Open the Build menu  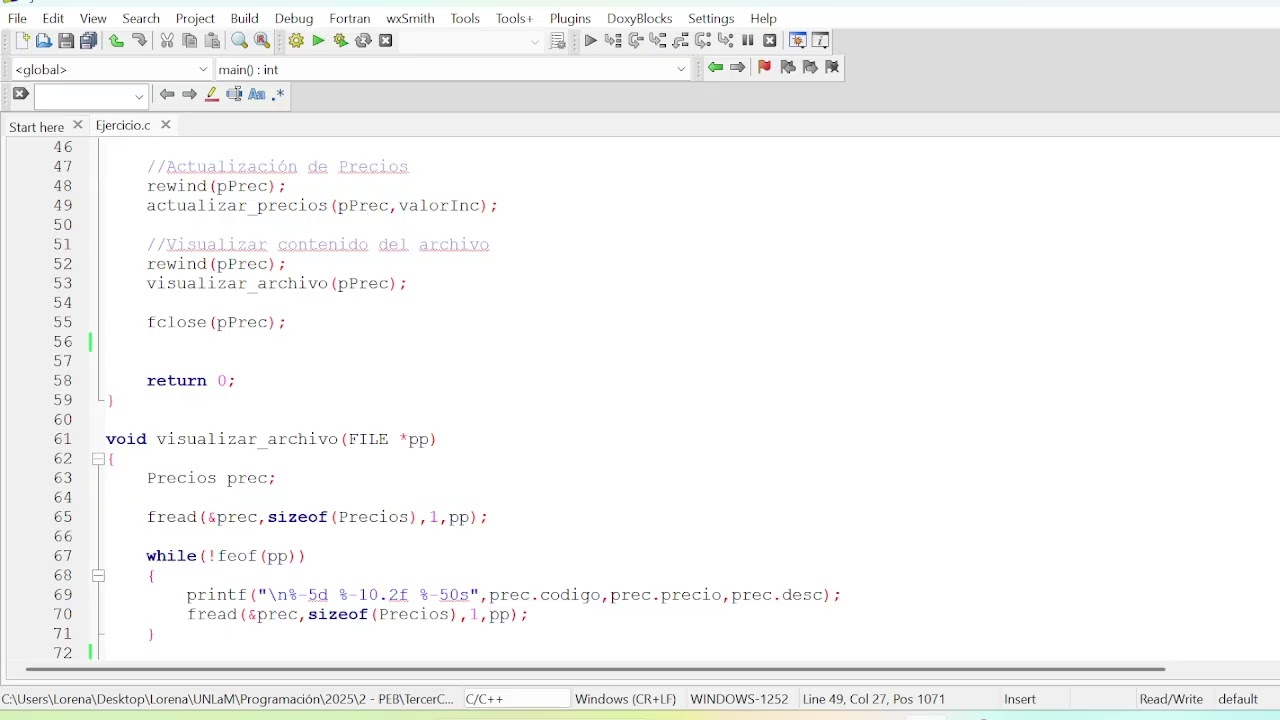[244, 18]
